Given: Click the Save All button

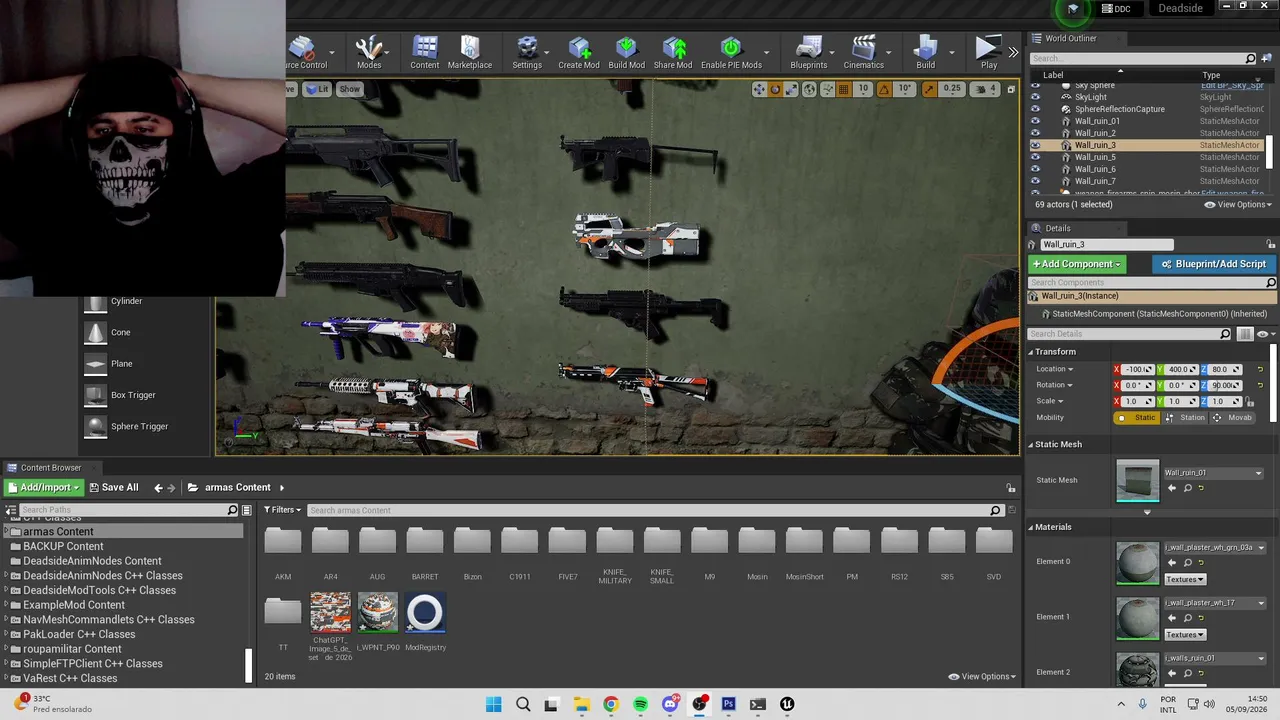Looking at the screenshot, I should (114, 488).
